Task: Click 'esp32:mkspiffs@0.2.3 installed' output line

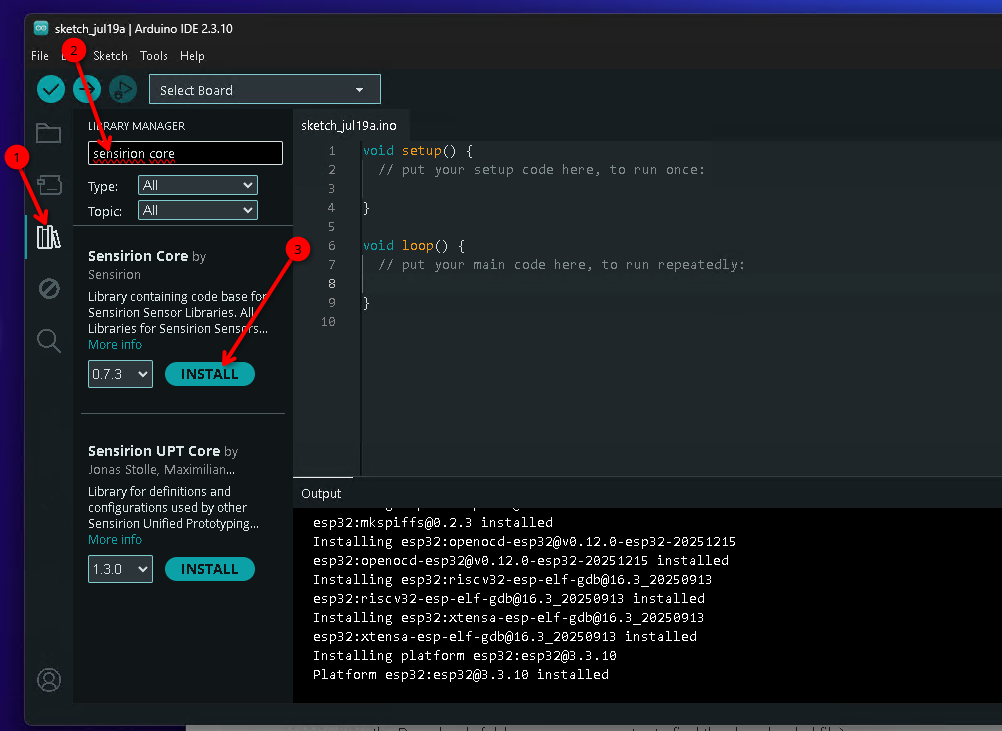Action: click(x=433, y=522)
